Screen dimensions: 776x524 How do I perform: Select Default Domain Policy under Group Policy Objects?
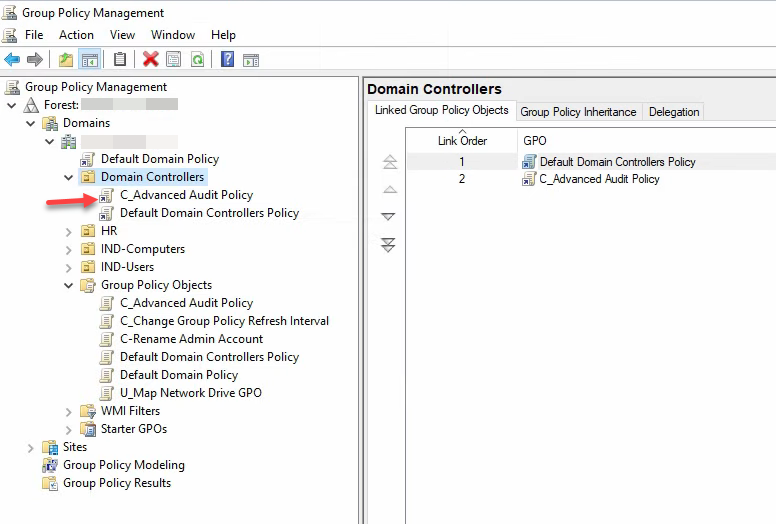(x=179, y=375)
